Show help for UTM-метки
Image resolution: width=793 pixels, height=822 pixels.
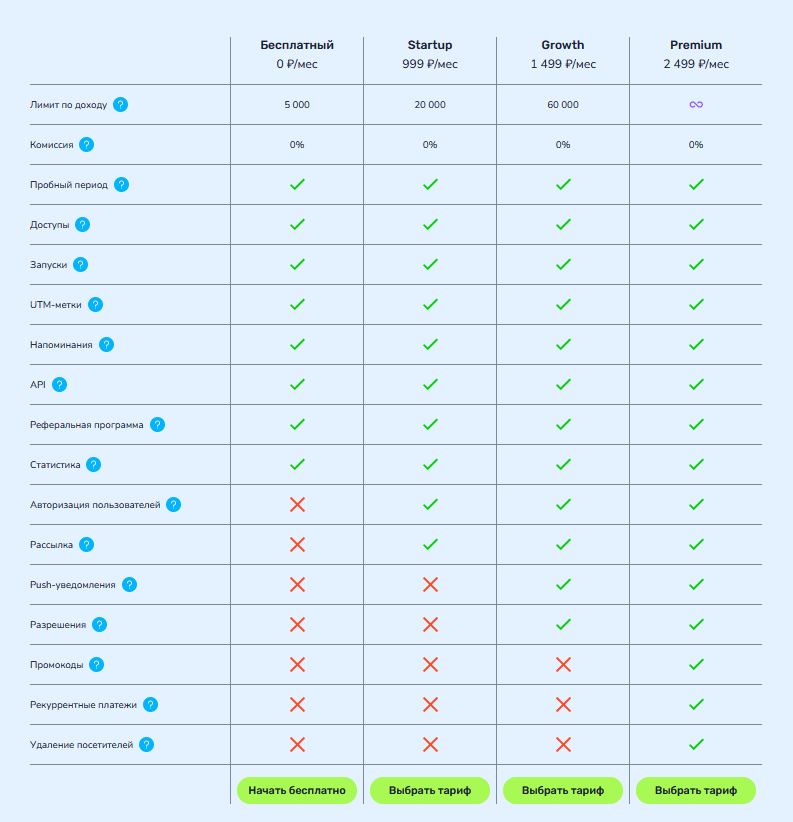[96, 304]
